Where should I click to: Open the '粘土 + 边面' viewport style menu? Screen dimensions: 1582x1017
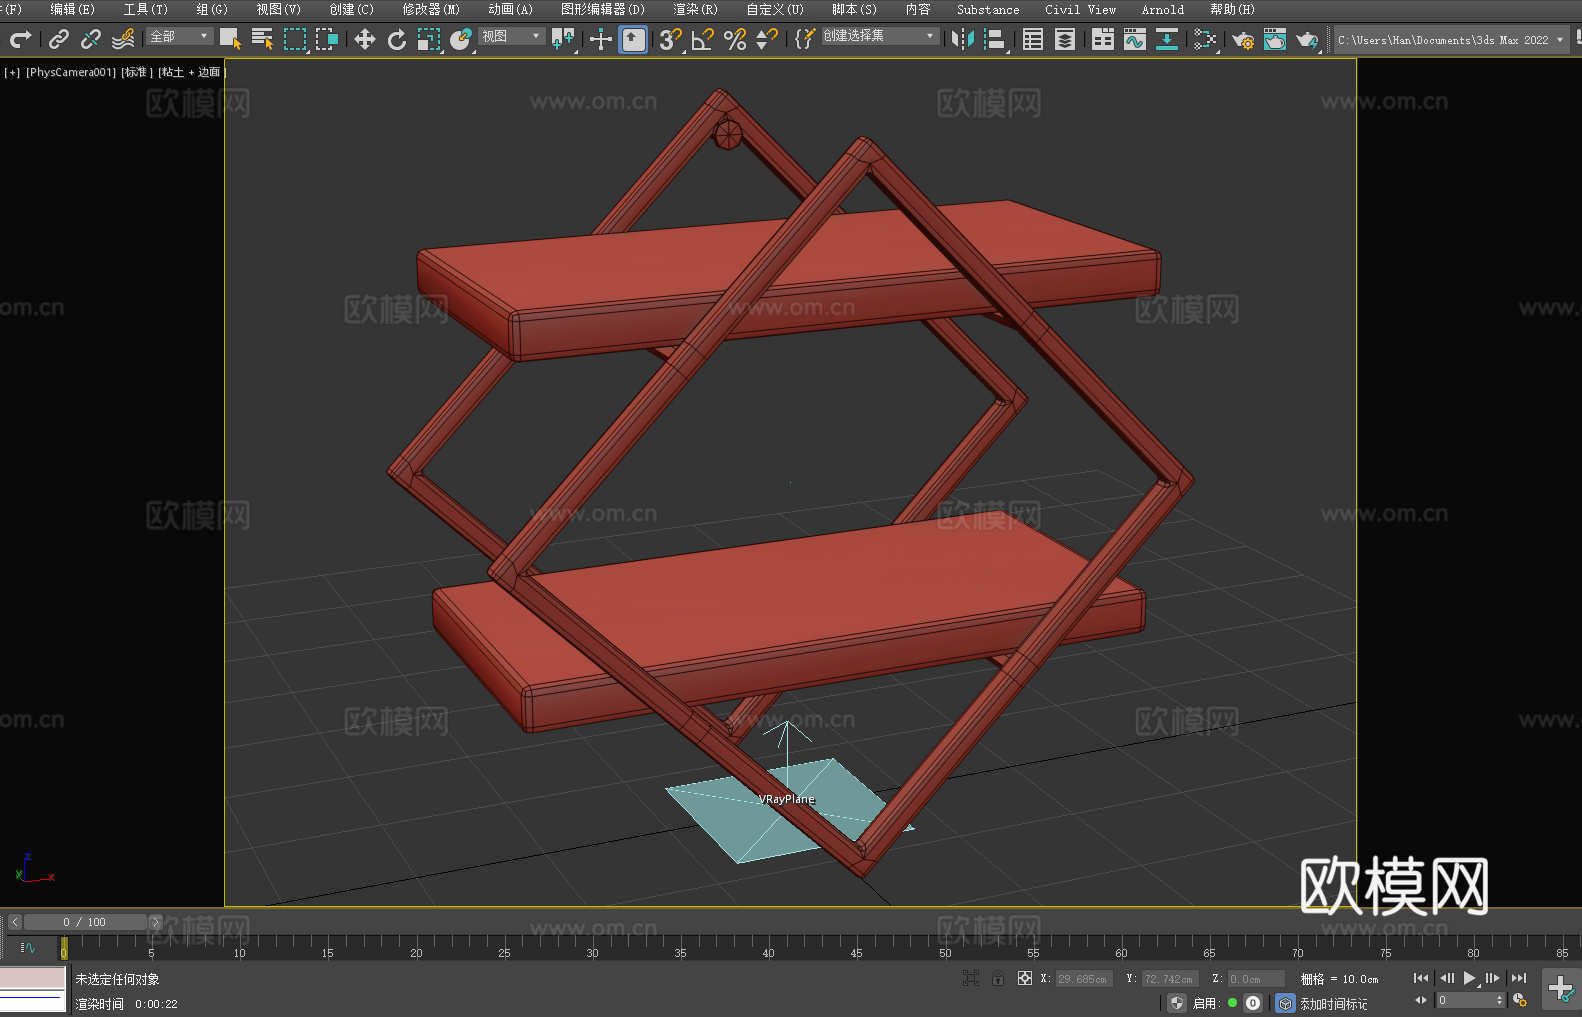pyautogui.click(x=191, y=72)
